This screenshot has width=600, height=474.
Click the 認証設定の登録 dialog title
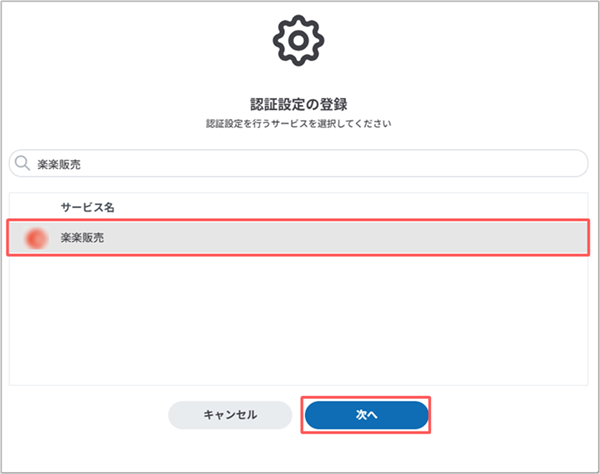299,104
